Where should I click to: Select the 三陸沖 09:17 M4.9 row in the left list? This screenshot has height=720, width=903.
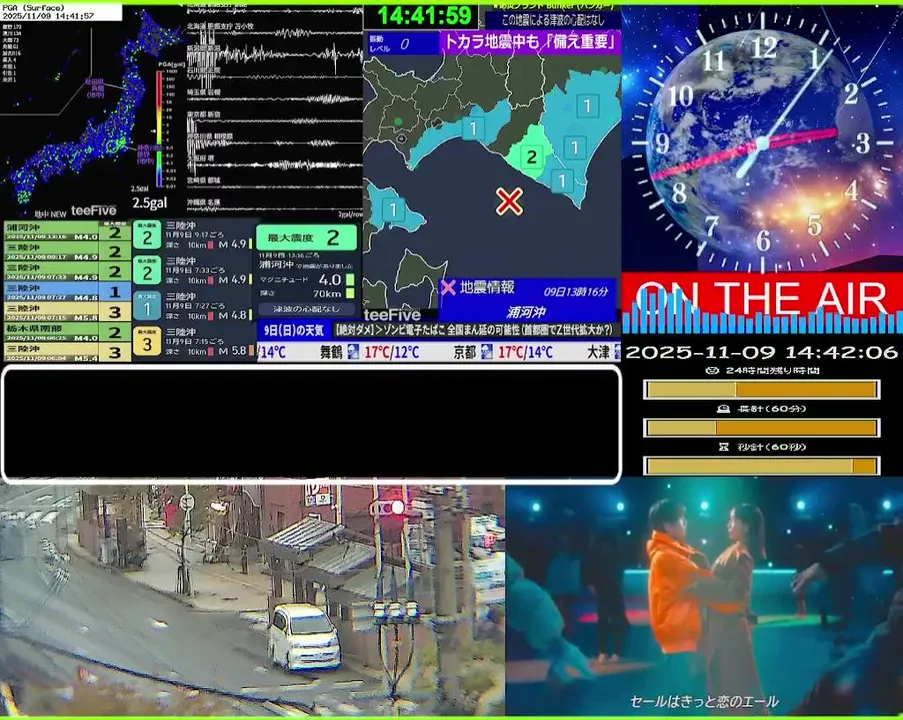point(67,251)
